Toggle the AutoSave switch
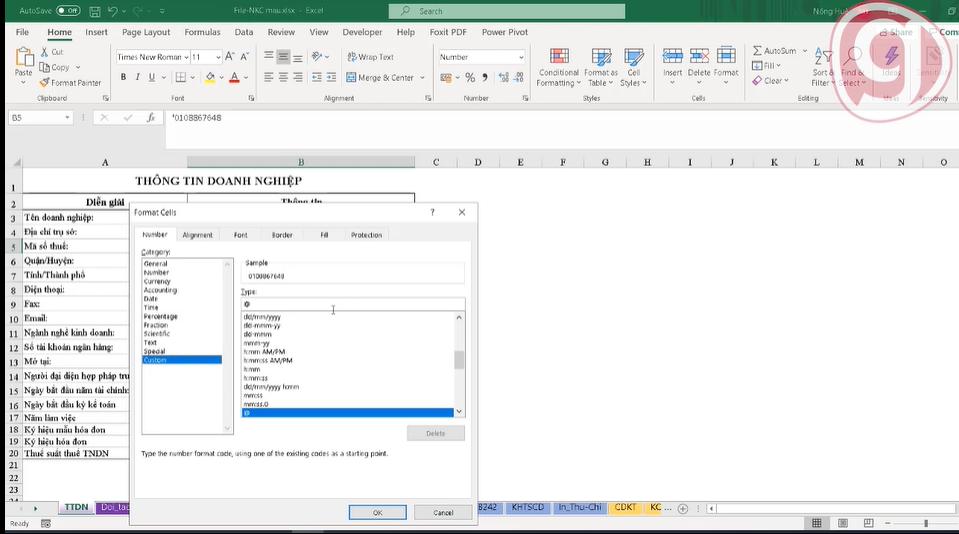 68,11
